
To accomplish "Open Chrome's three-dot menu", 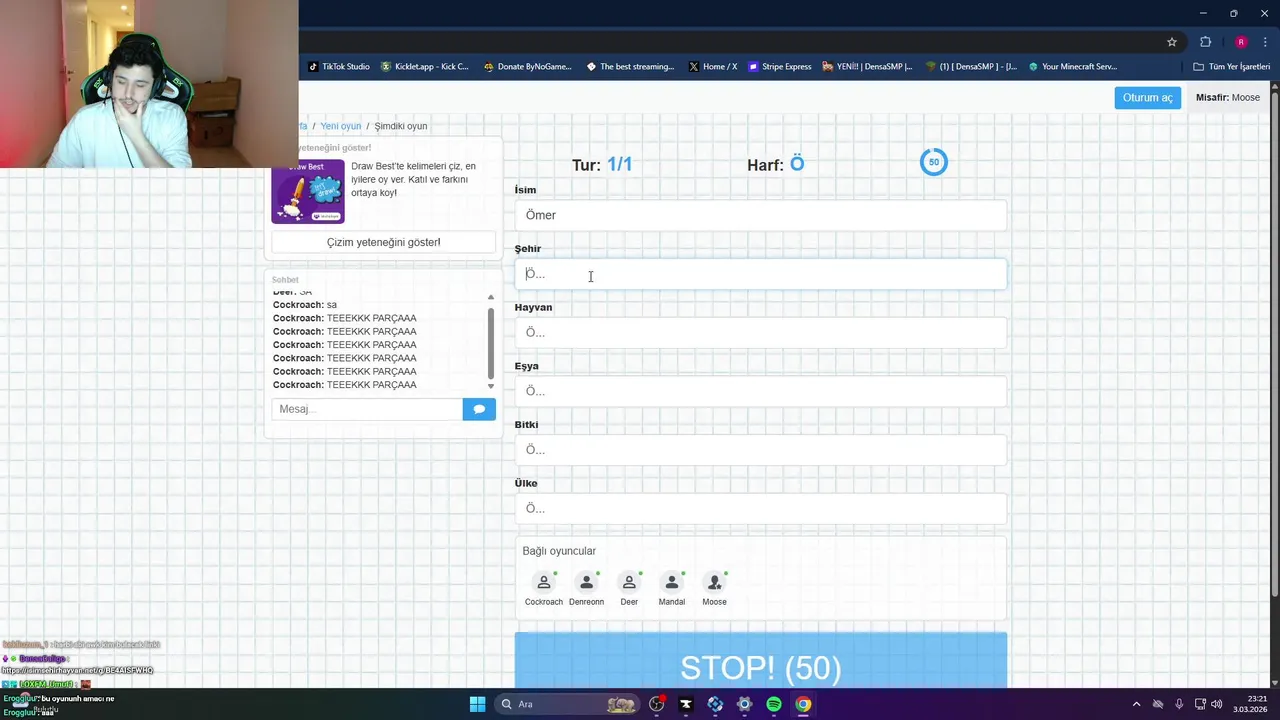I will point(1266,42).
